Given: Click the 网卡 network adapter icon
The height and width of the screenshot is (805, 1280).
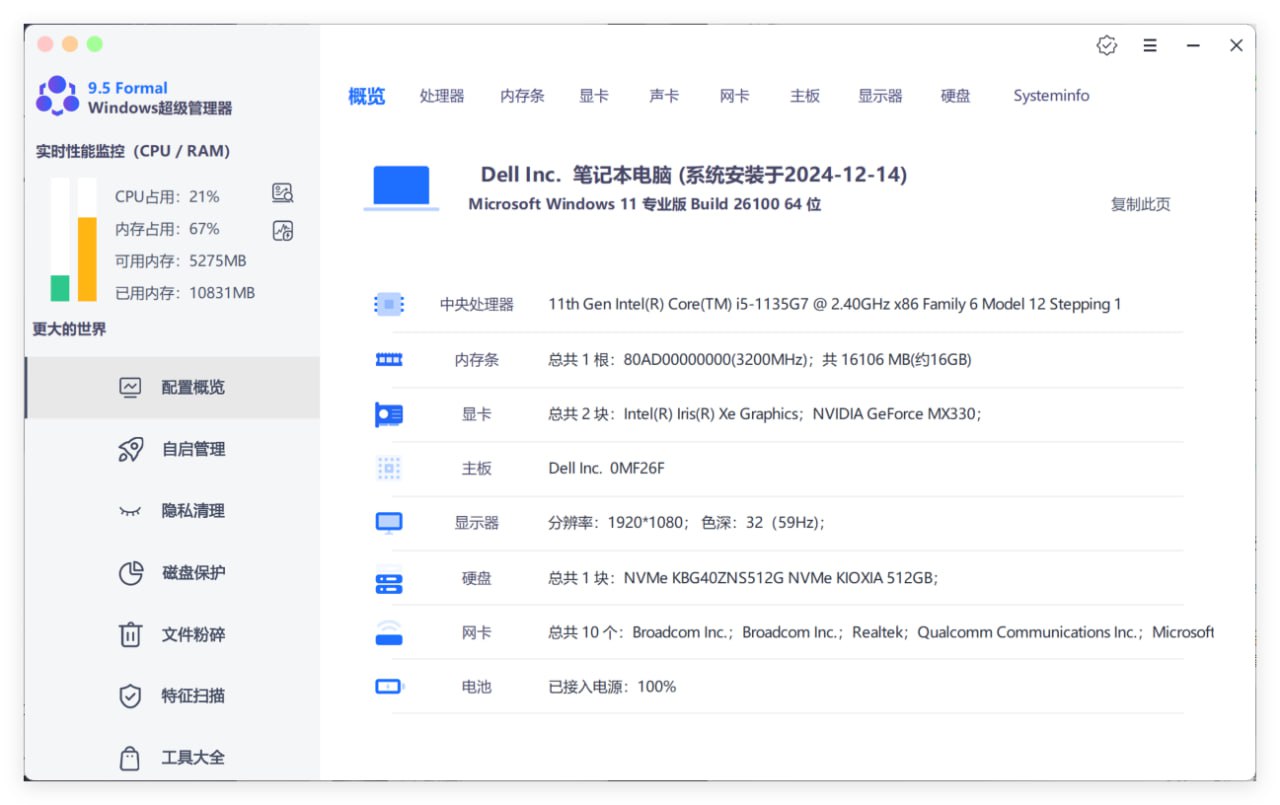Looking at the screenshot, I should click(389, 633).
